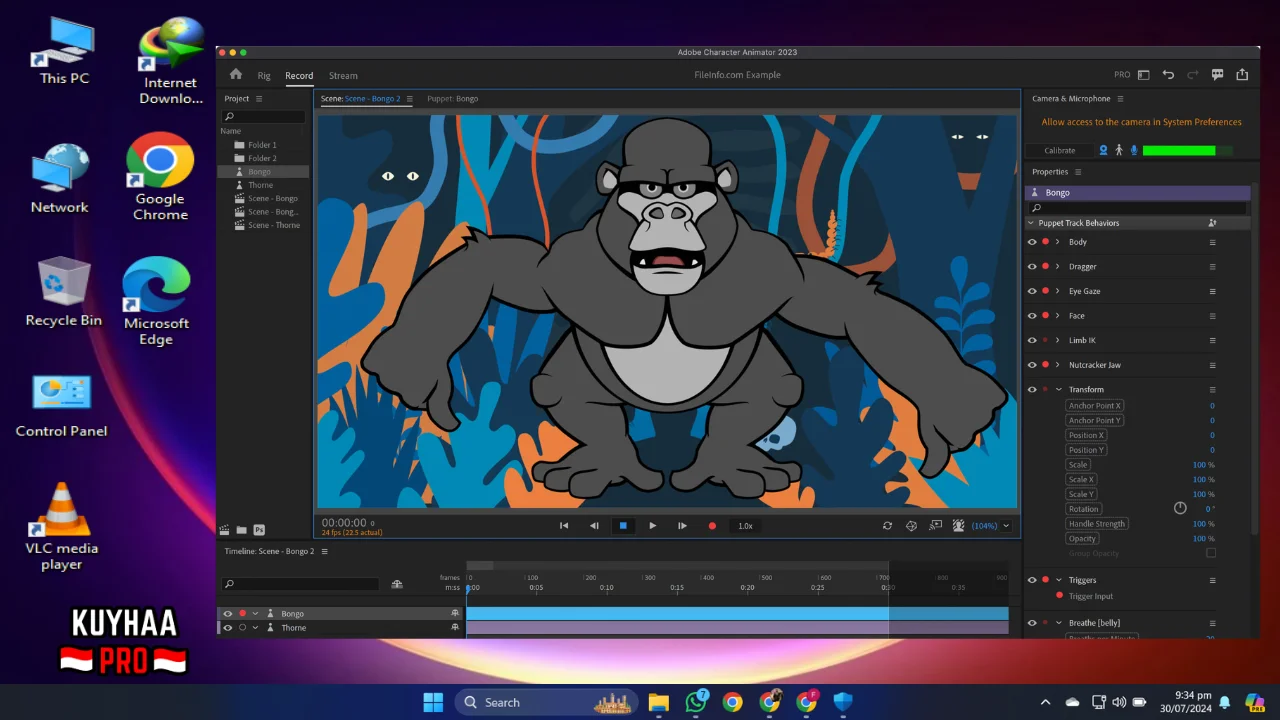Toggle the camera face-tracking icon
This screenshot has width=1280, height=720.
(x=1104, y=150)
